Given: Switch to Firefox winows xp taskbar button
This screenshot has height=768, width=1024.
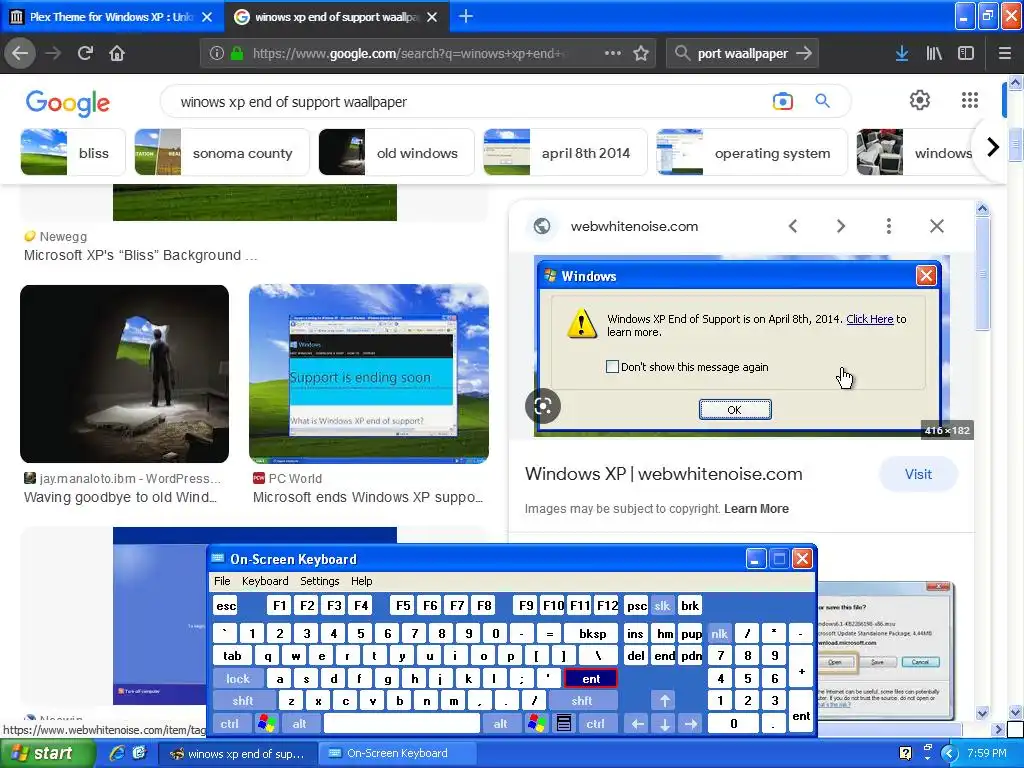Looking at the screenshot, I should [x=238, y=754].
